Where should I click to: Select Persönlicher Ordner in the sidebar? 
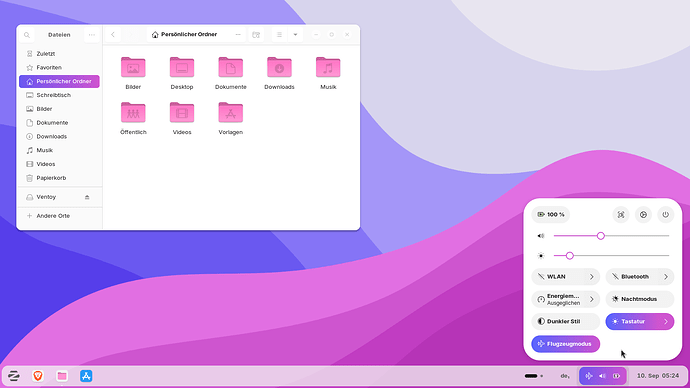pyautogui.click(x=59, y=81)
